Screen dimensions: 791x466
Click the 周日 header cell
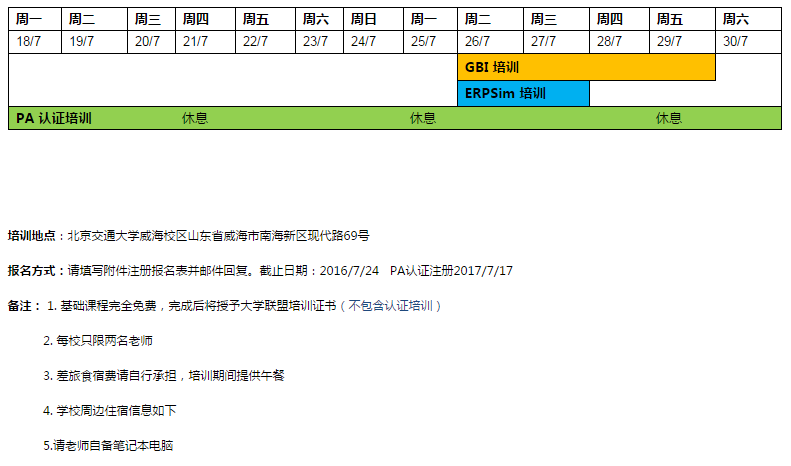373,19
